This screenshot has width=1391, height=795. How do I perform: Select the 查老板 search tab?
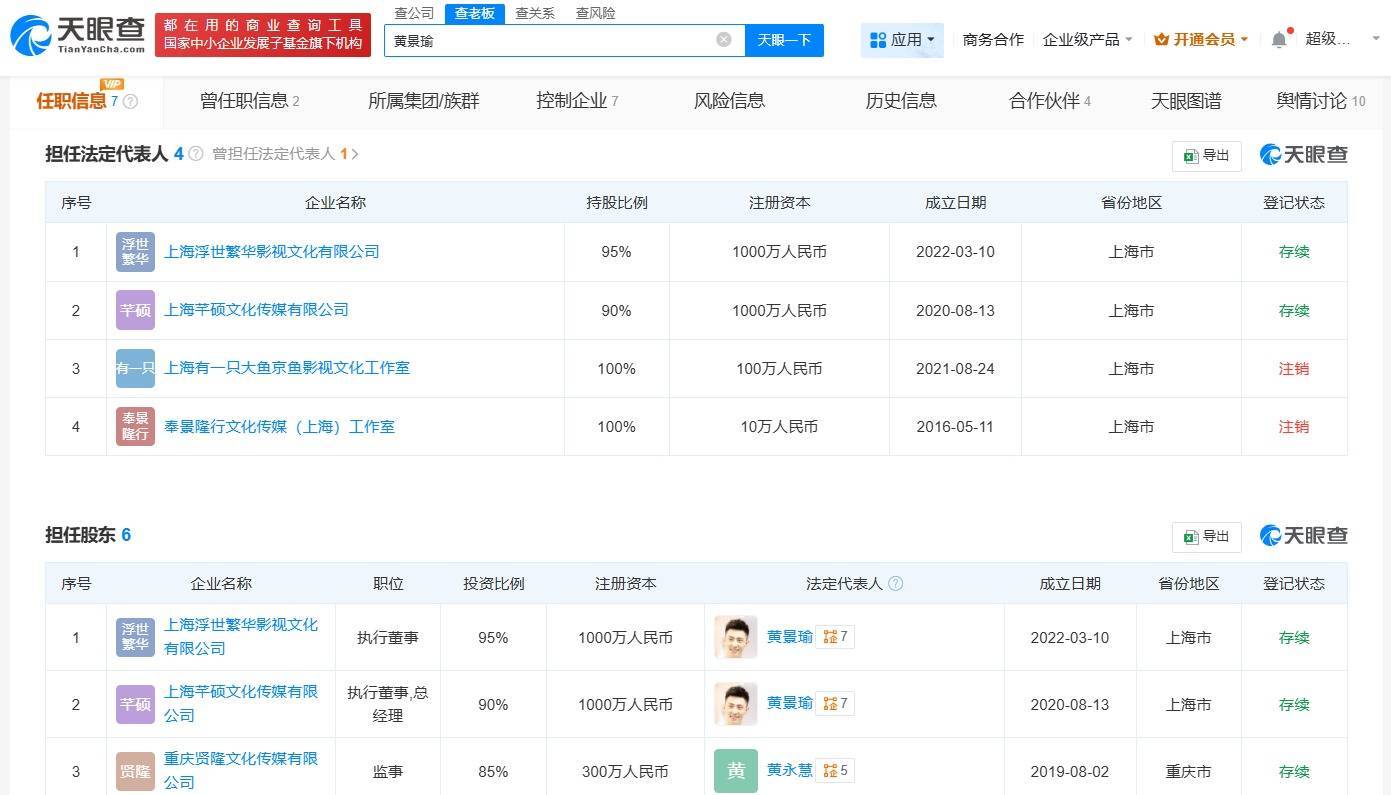tap(475, 13)
